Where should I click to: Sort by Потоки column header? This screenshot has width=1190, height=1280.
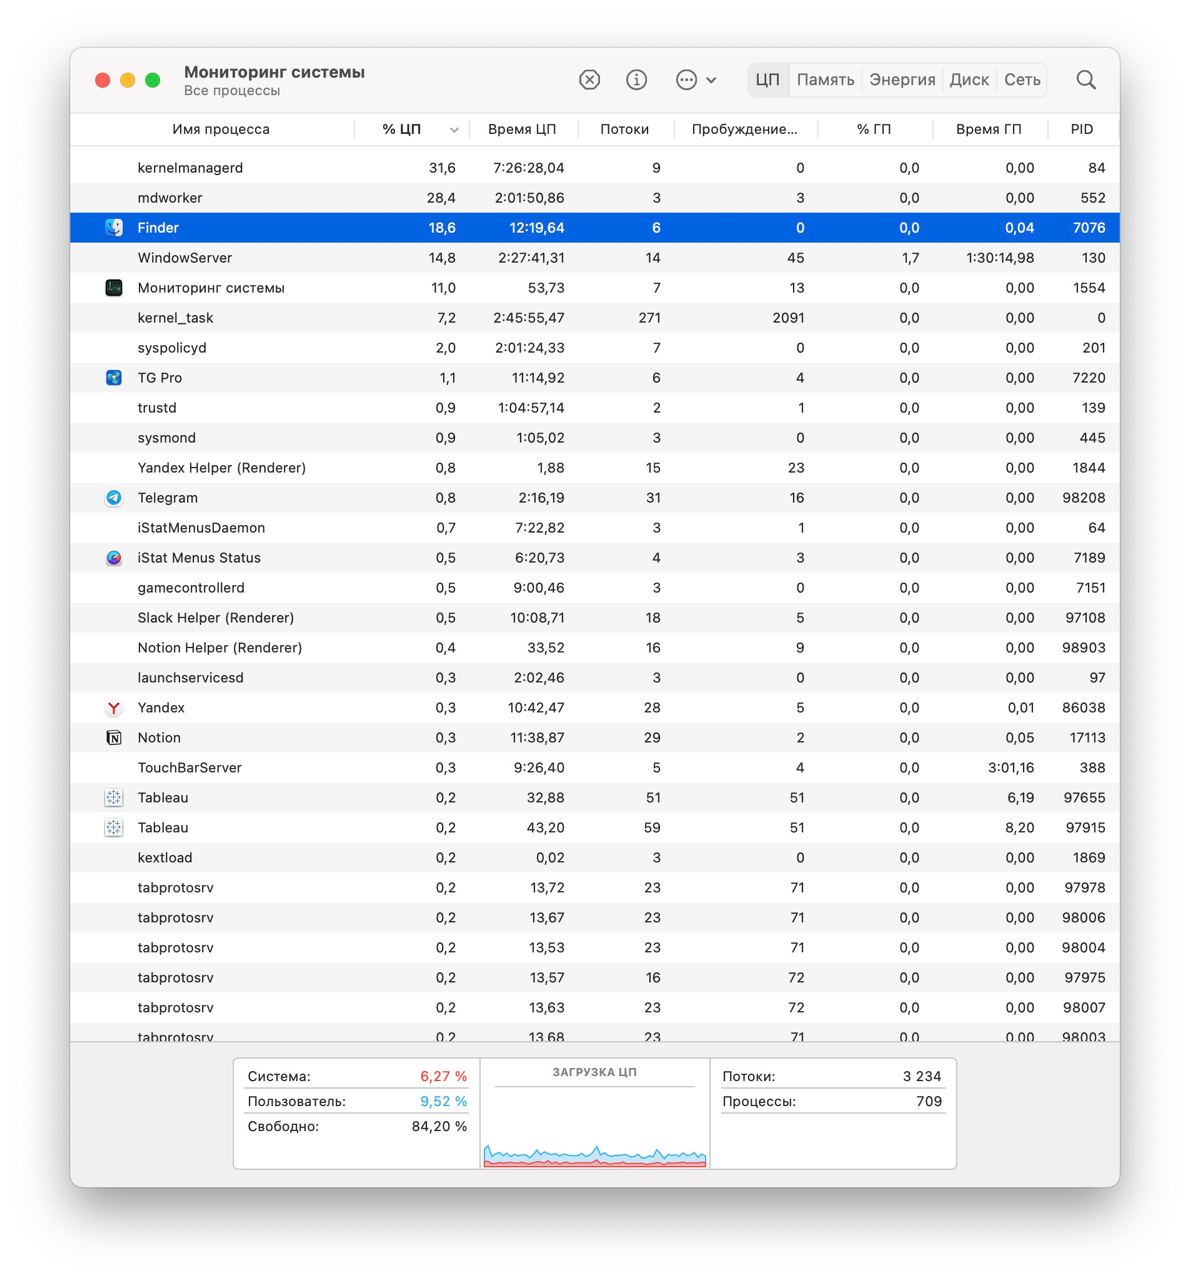coord(624,129)
